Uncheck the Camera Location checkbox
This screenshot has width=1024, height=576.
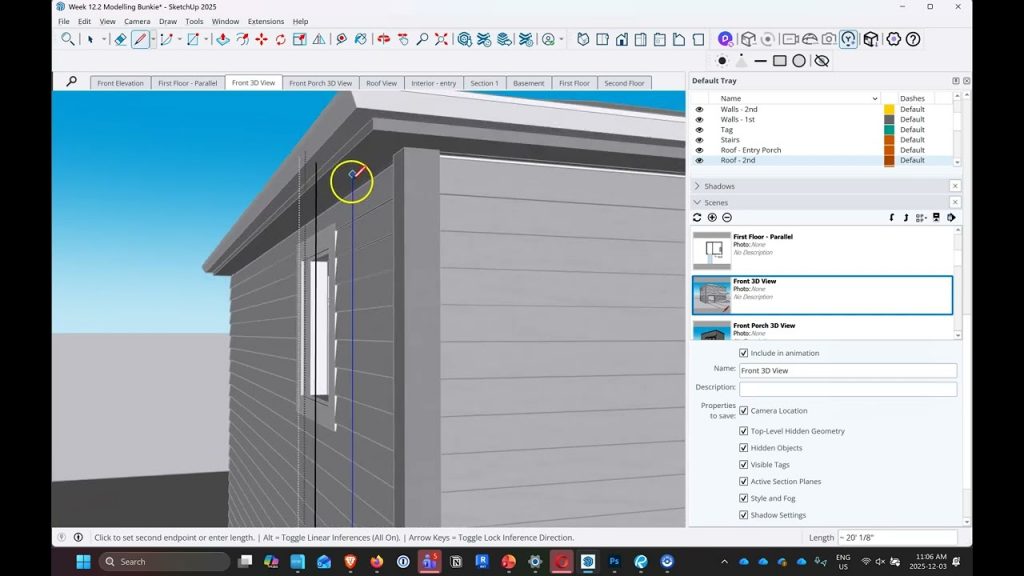point(743,410)
